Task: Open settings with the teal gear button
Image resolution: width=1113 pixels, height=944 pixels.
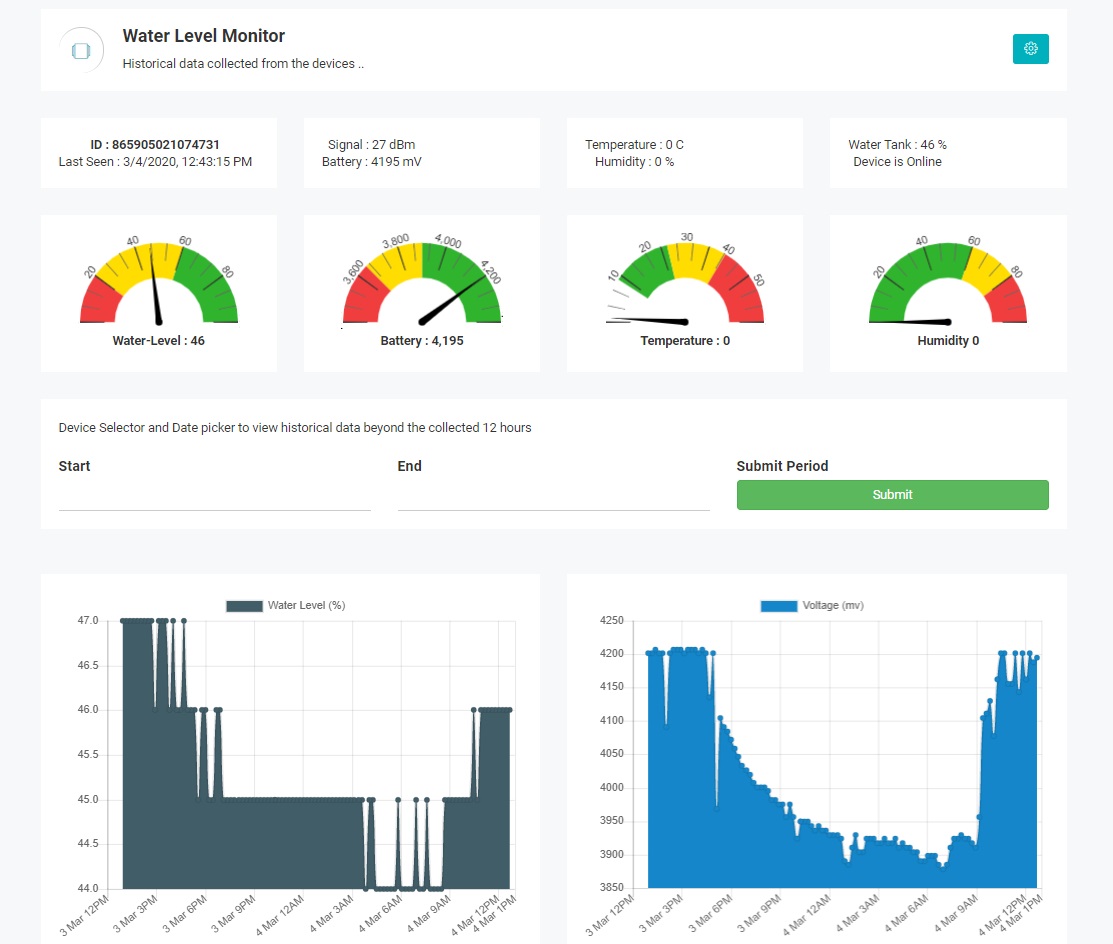Action: coord(1030,49)
